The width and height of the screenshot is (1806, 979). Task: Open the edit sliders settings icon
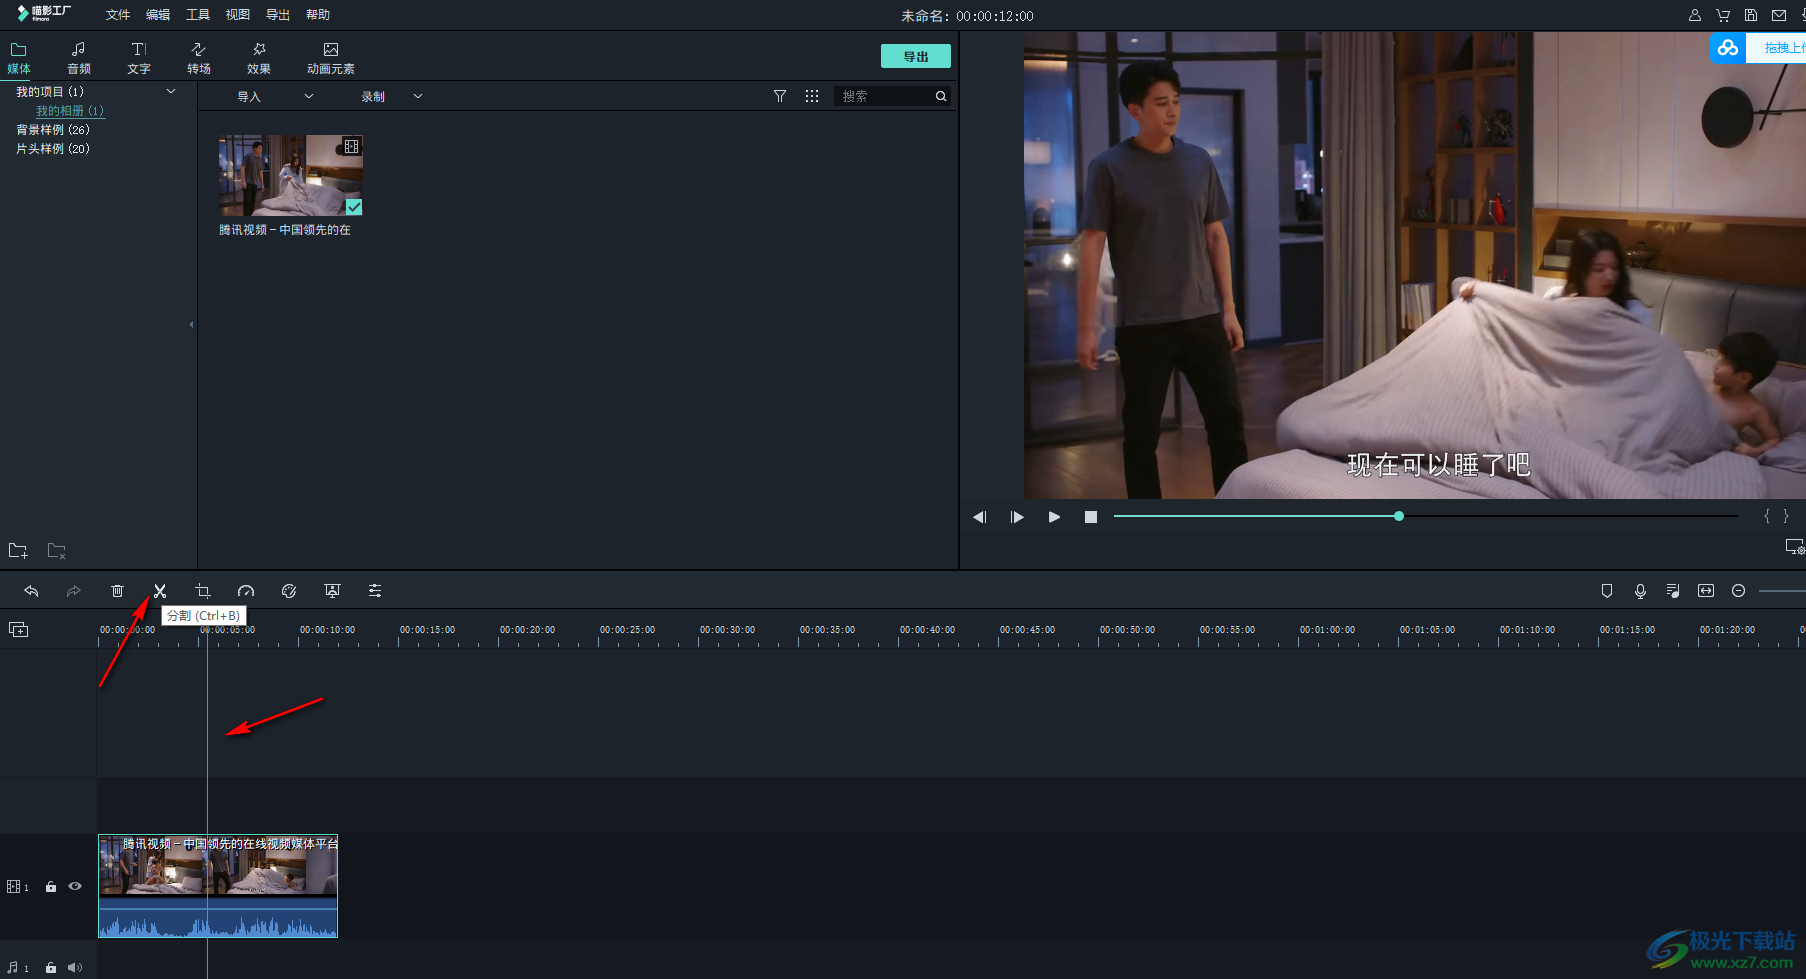pyautogui.click(x=375, y=591)
